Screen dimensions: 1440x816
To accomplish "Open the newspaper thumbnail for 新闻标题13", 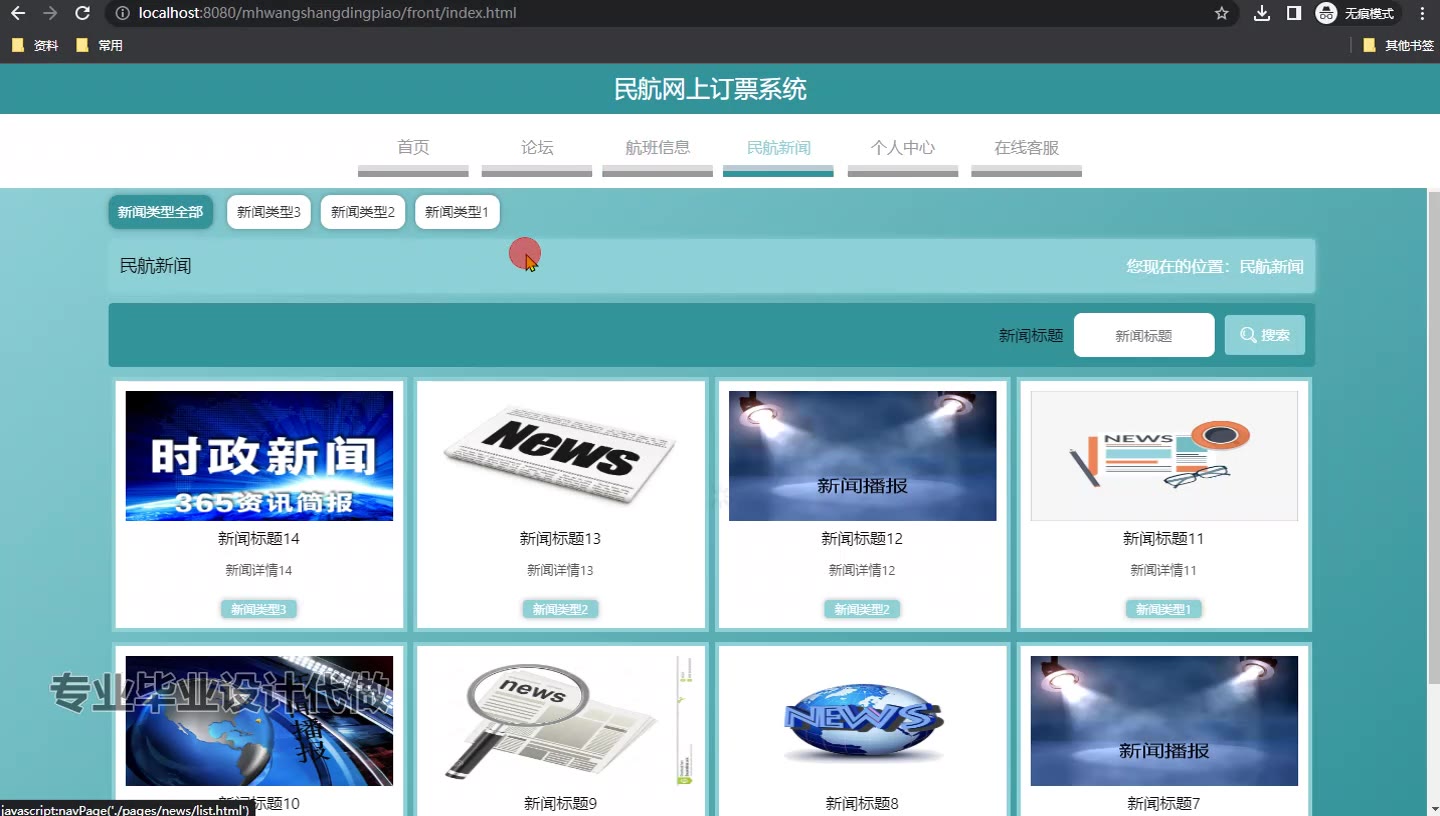I will tap(560, 456).
